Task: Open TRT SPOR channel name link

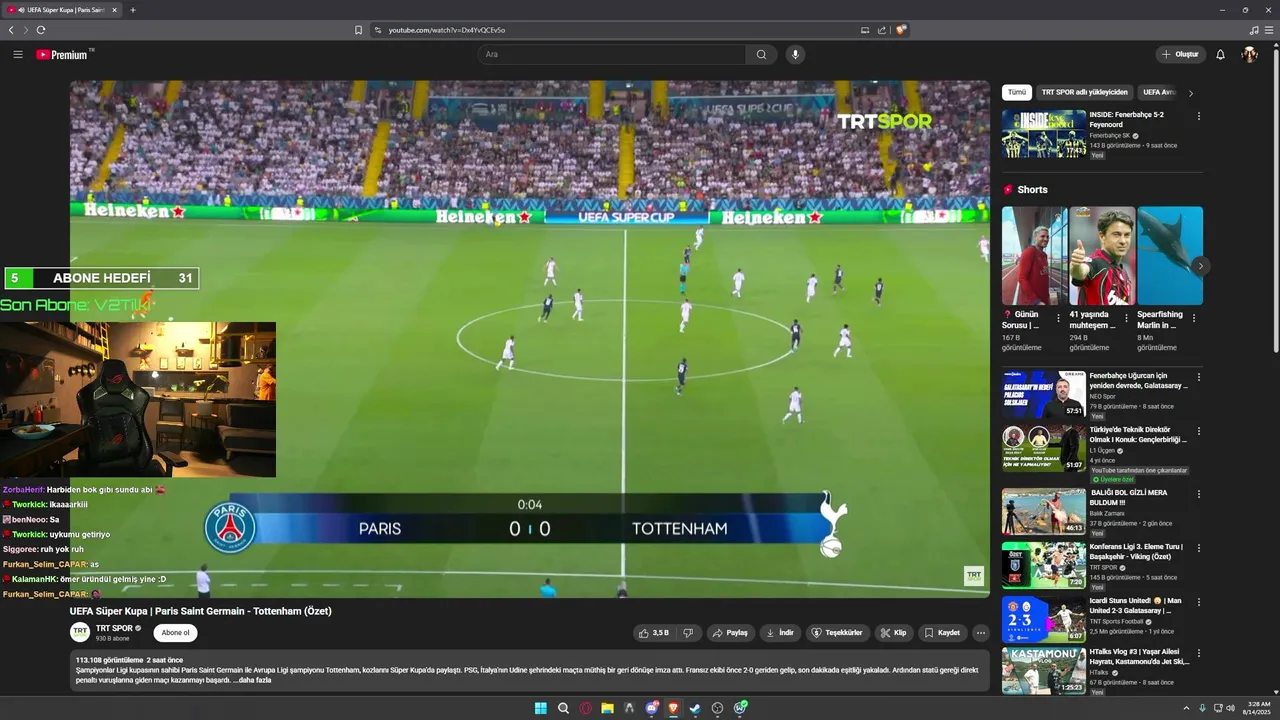Action: (114, 628)
